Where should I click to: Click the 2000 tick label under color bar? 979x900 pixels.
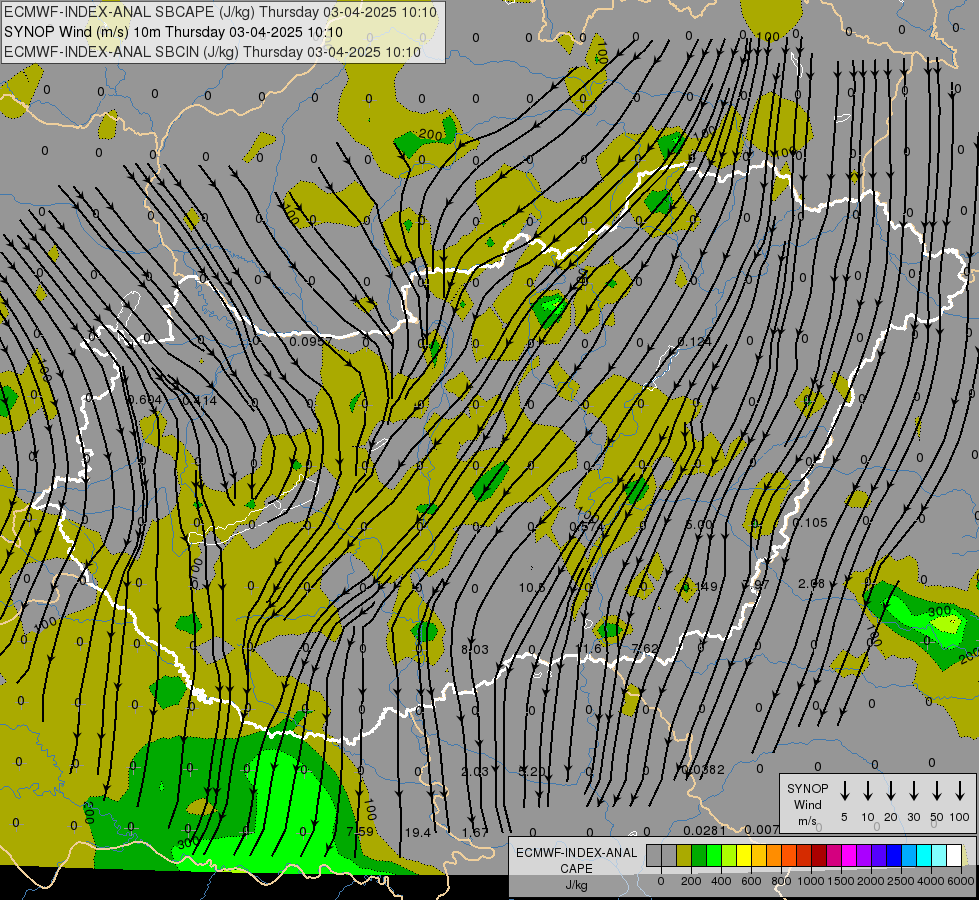(871, 881)
